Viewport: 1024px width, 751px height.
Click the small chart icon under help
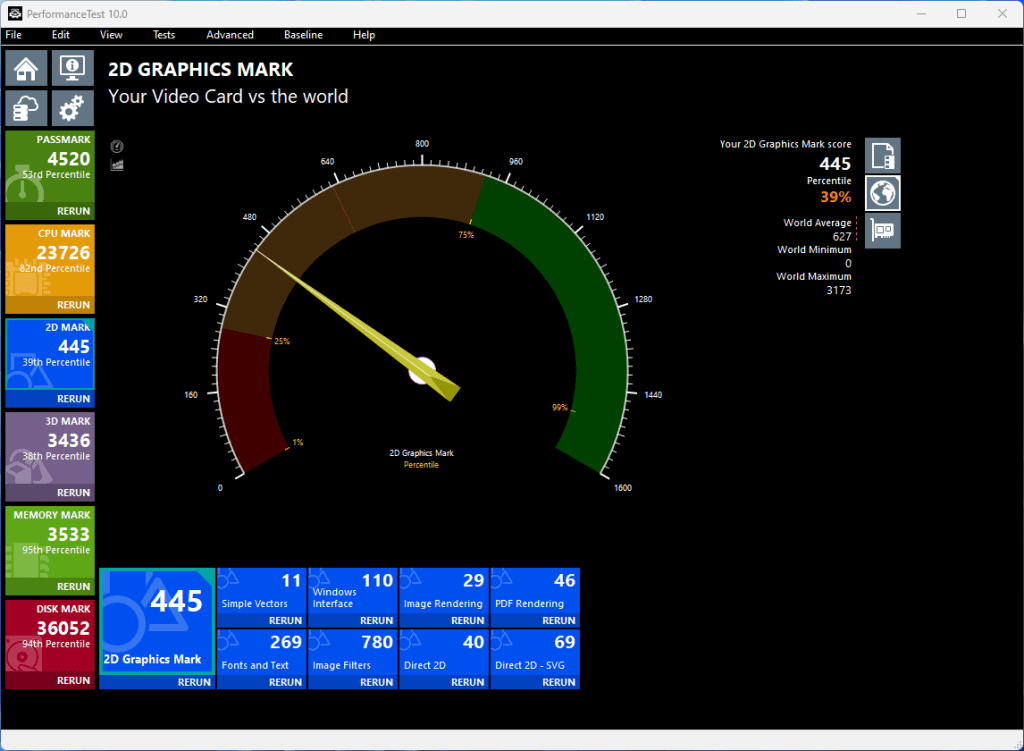[117, 165]
